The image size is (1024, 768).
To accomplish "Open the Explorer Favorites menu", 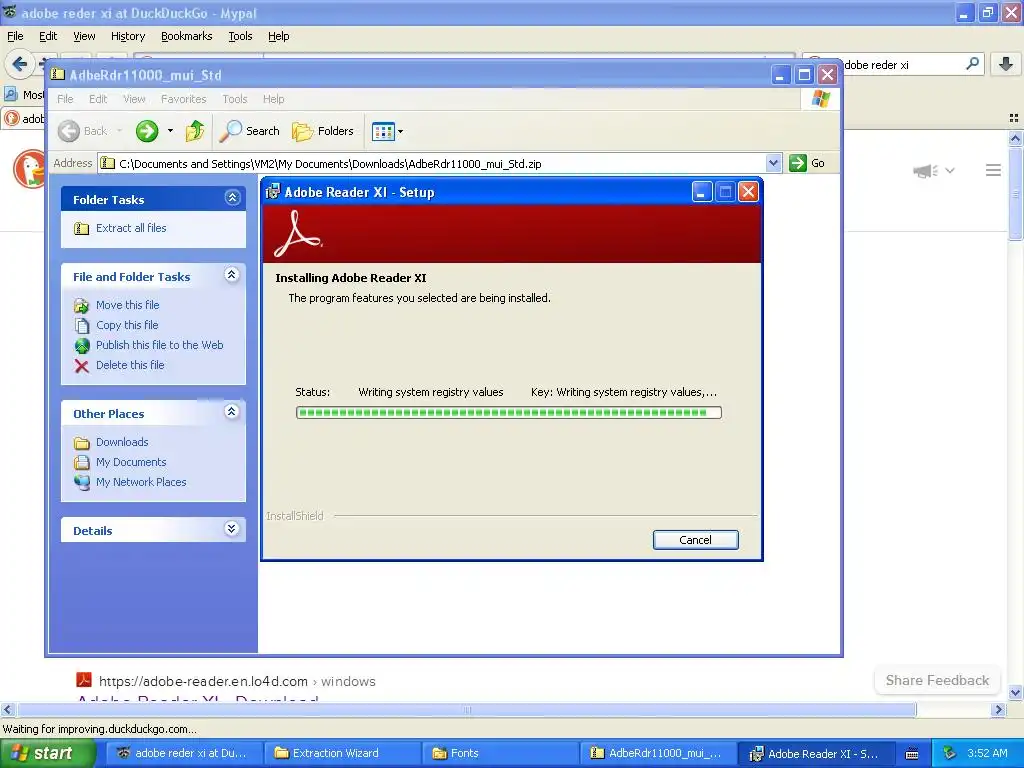I will point(184,99).
